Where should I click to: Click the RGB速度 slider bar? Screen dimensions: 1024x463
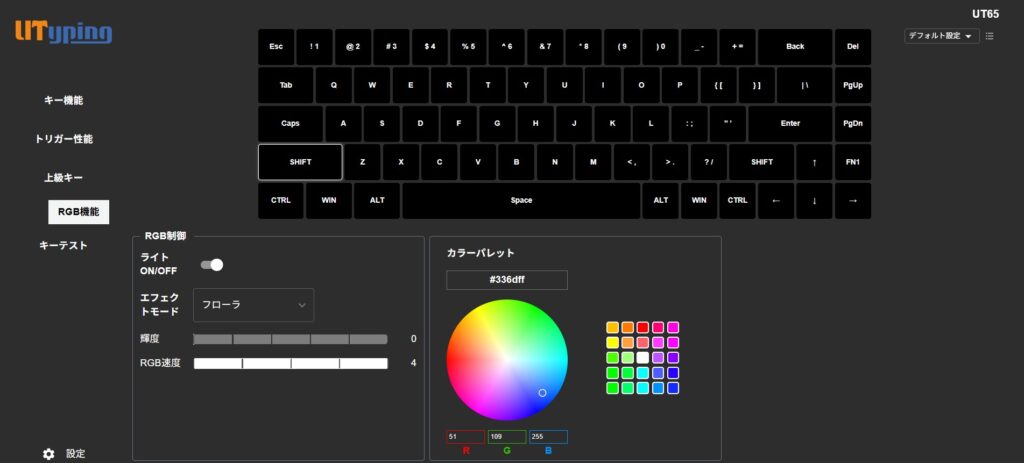[290, 363]
